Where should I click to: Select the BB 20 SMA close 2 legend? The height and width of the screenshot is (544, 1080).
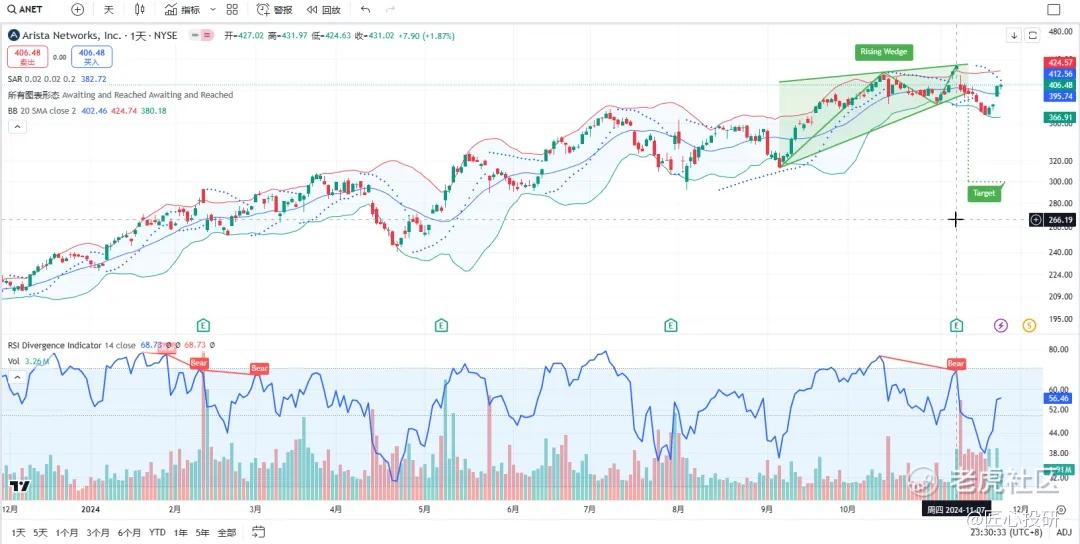[x=87, y=111]
